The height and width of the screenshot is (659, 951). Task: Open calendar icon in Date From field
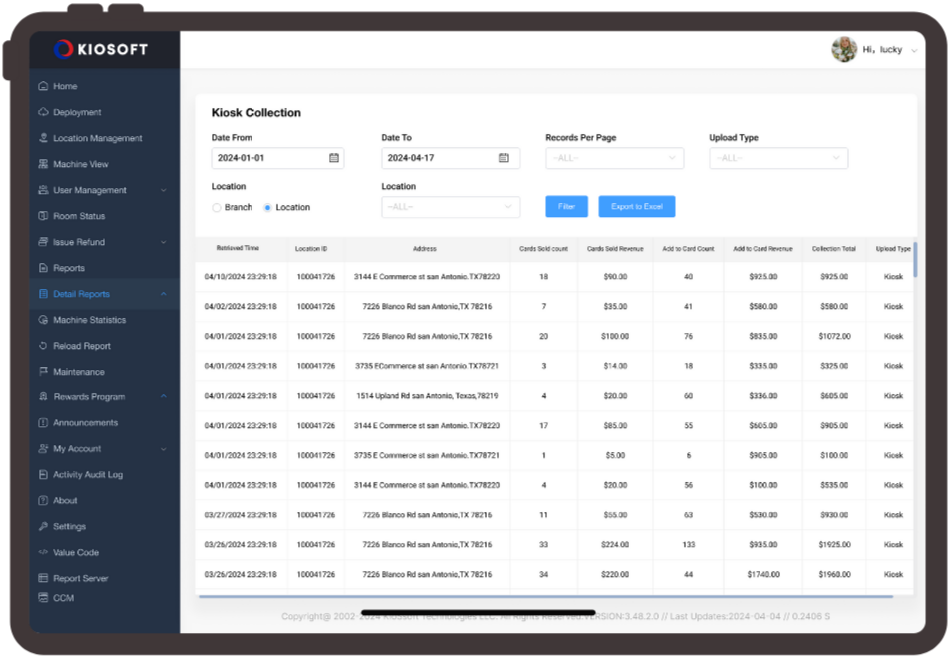pos(334,158)
